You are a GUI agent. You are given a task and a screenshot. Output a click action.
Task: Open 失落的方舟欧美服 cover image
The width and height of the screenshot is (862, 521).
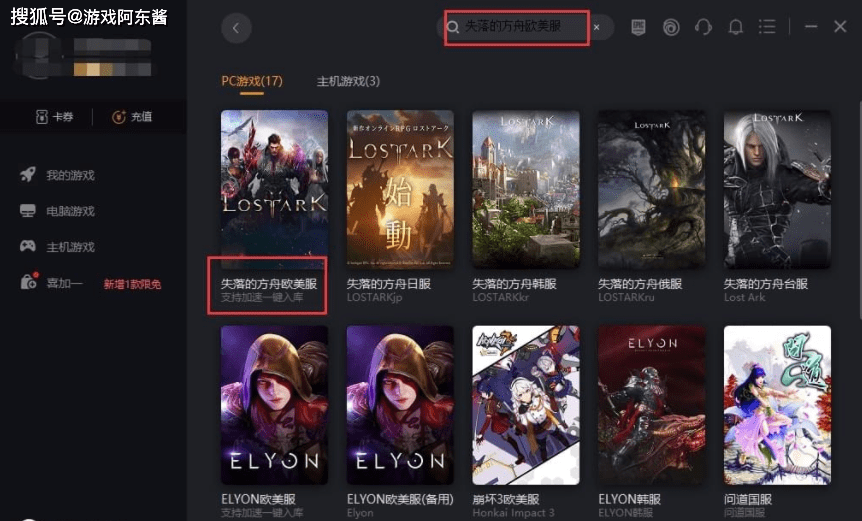274,189
